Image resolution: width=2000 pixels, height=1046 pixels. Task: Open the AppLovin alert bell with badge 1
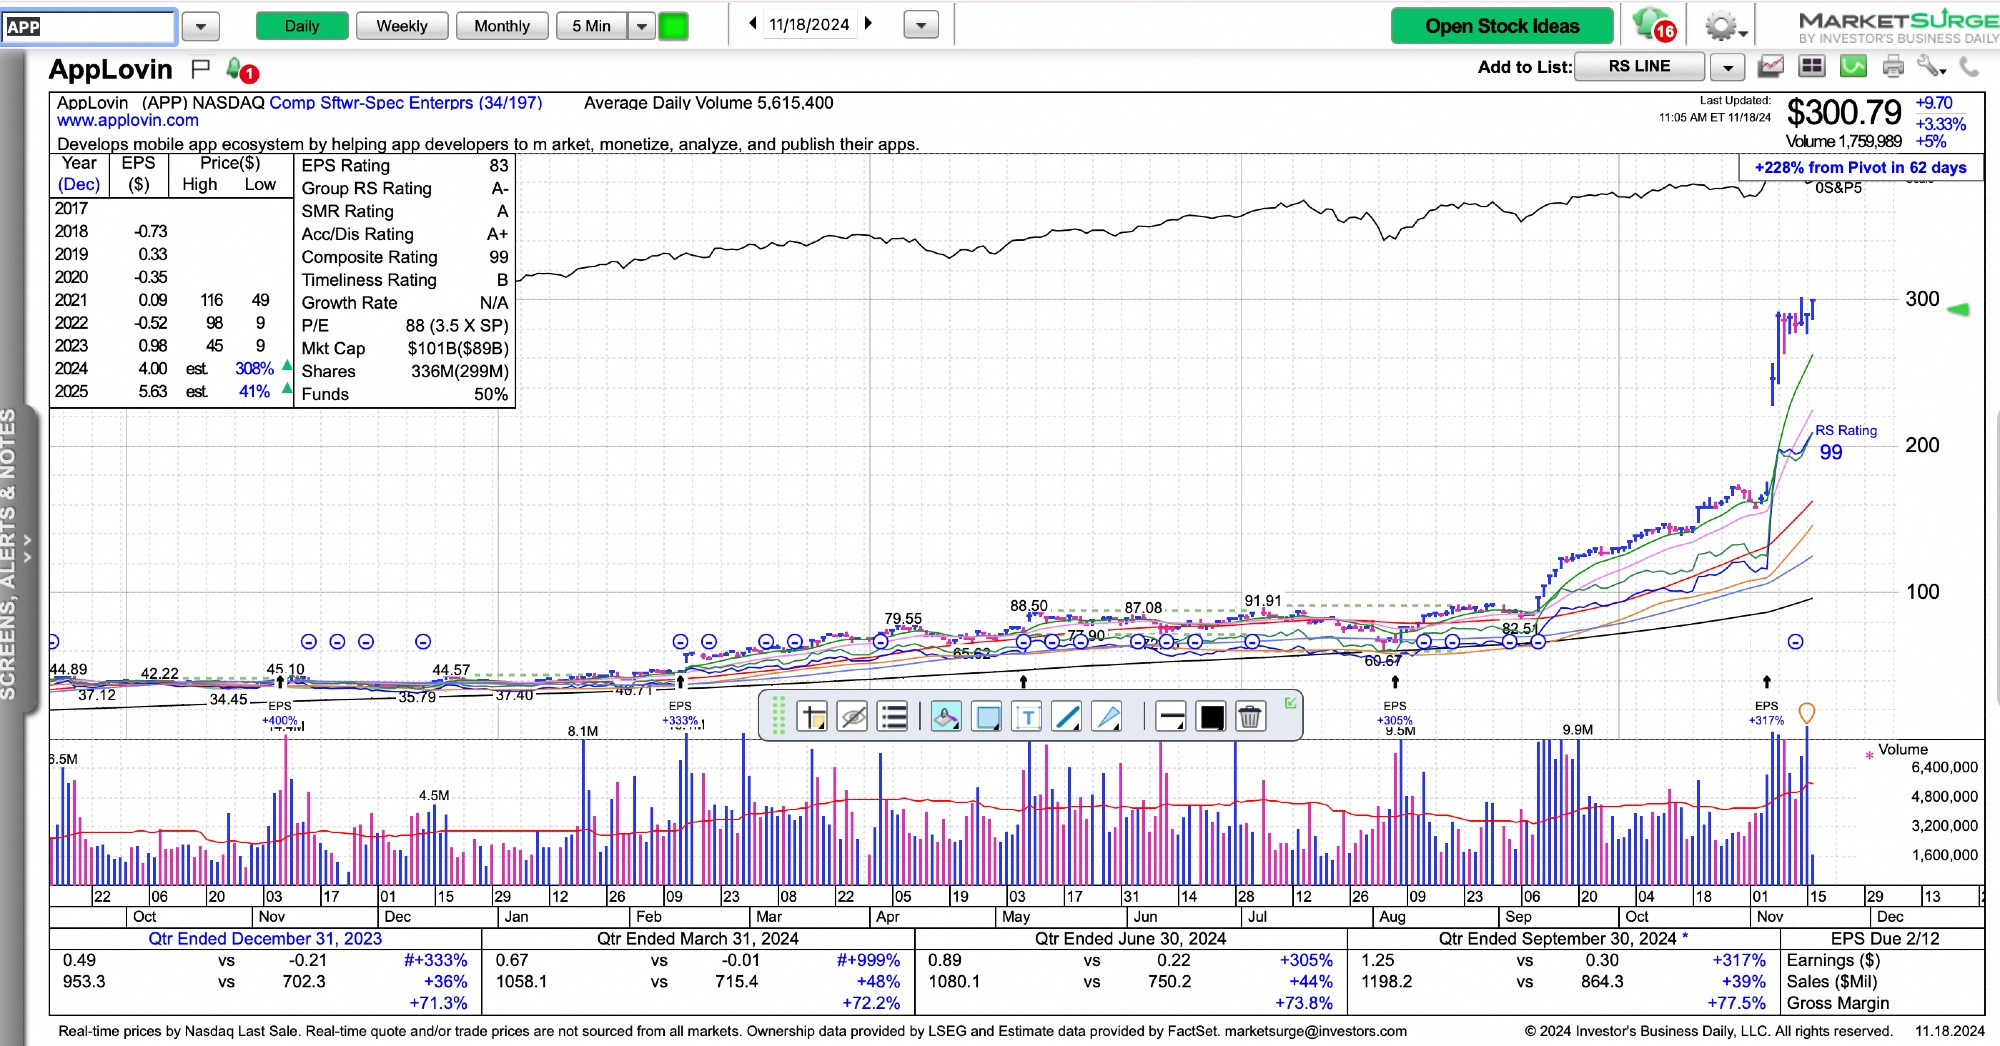241,70
